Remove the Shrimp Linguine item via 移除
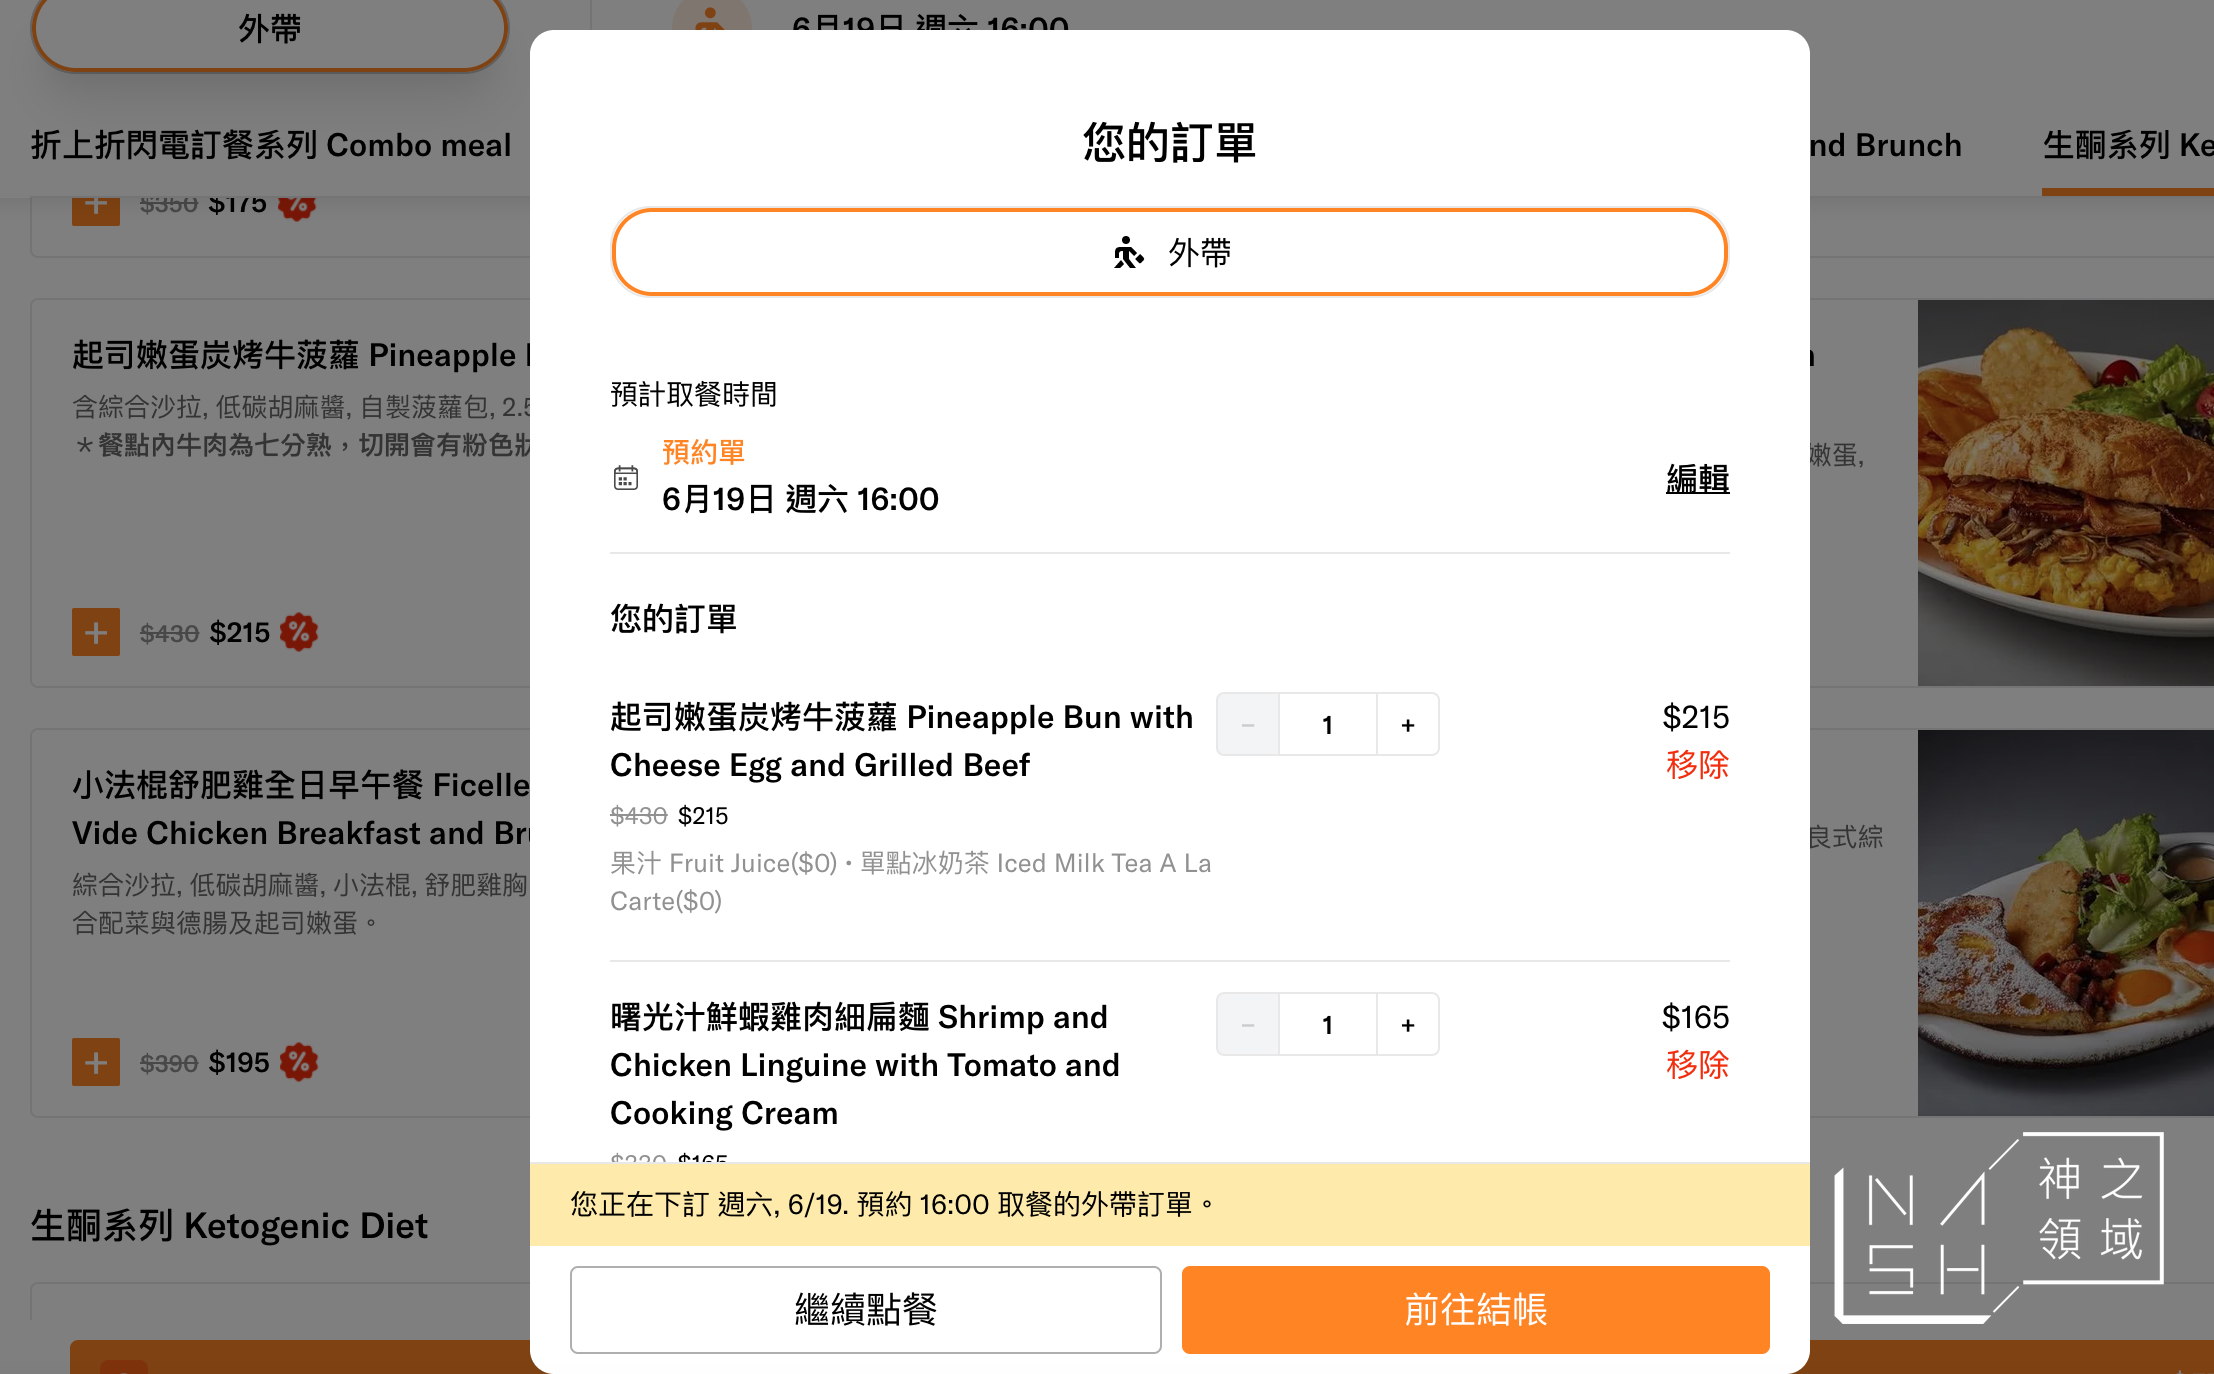Viewport: 2214px width, 1374px height. click(1697, 1065)
